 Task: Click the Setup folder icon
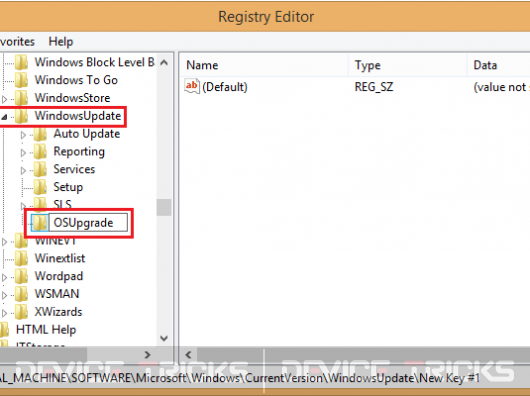coord(40,187)
